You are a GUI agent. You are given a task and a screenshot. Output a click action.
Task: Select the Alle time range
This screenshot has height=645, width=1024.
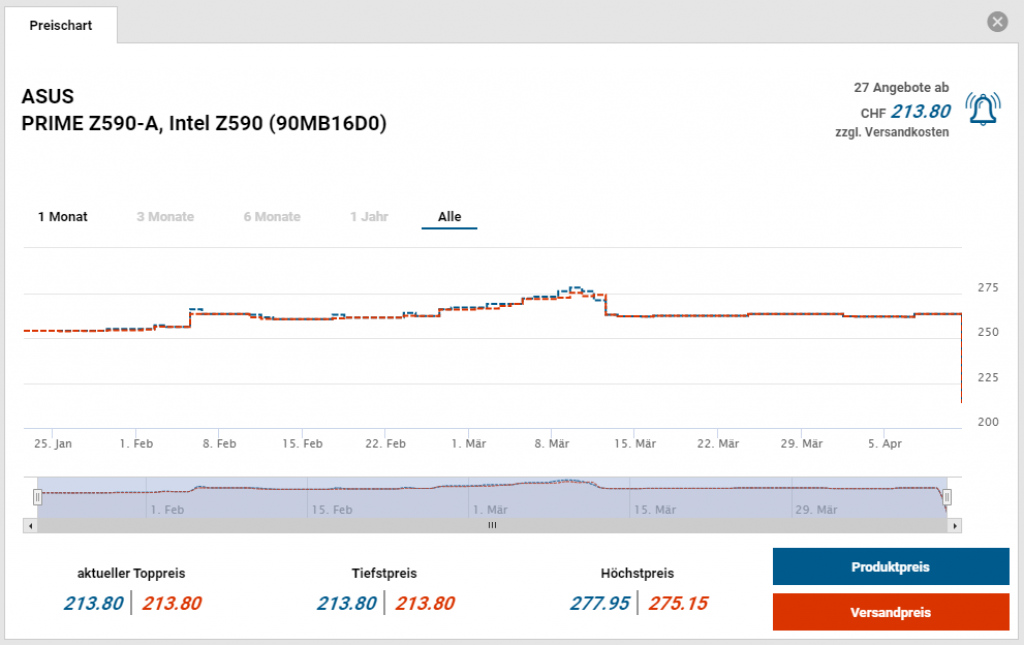449,217
